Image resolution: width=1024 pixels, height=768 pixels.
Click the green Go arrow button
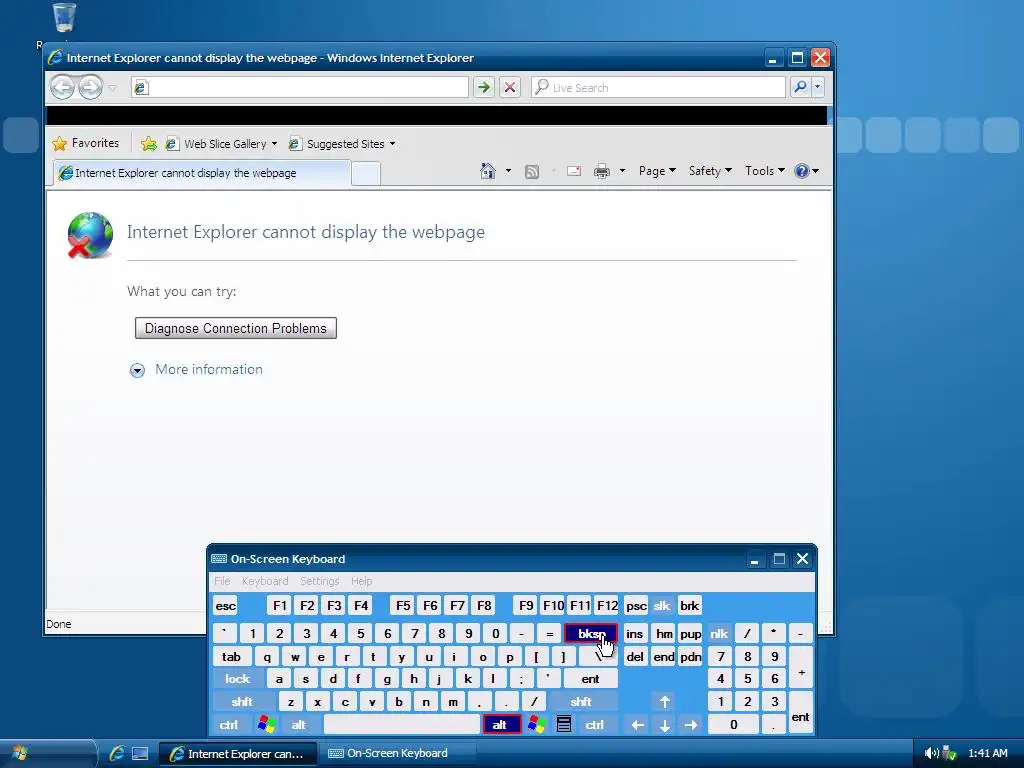click(484, 87)
